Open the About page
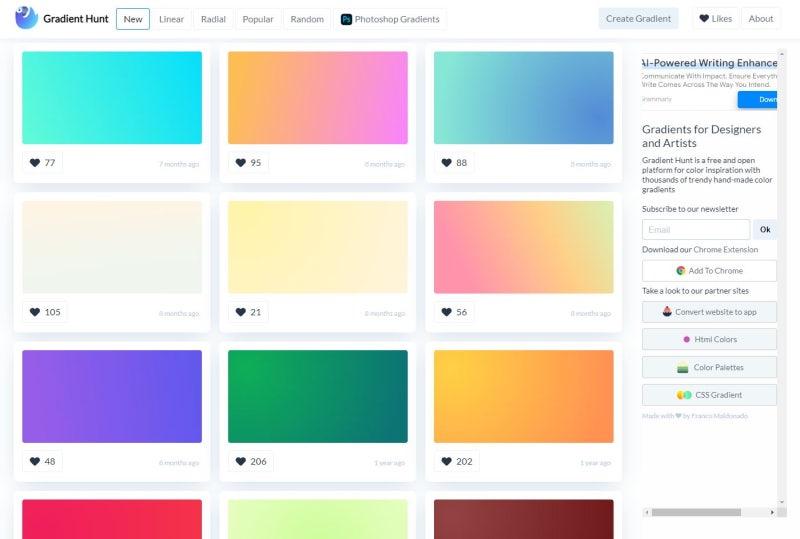Screen dimensions: 800x539 [761, 18]
